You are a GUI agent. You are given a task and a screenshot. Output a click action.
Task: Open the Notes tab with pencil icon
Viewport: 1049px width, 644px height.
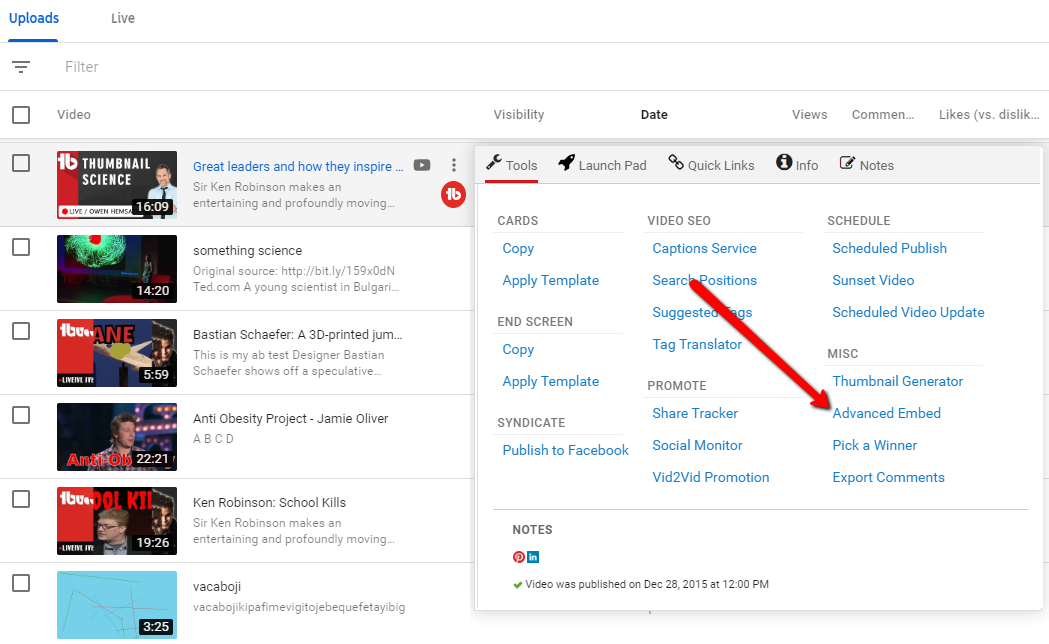coord(866,165)
